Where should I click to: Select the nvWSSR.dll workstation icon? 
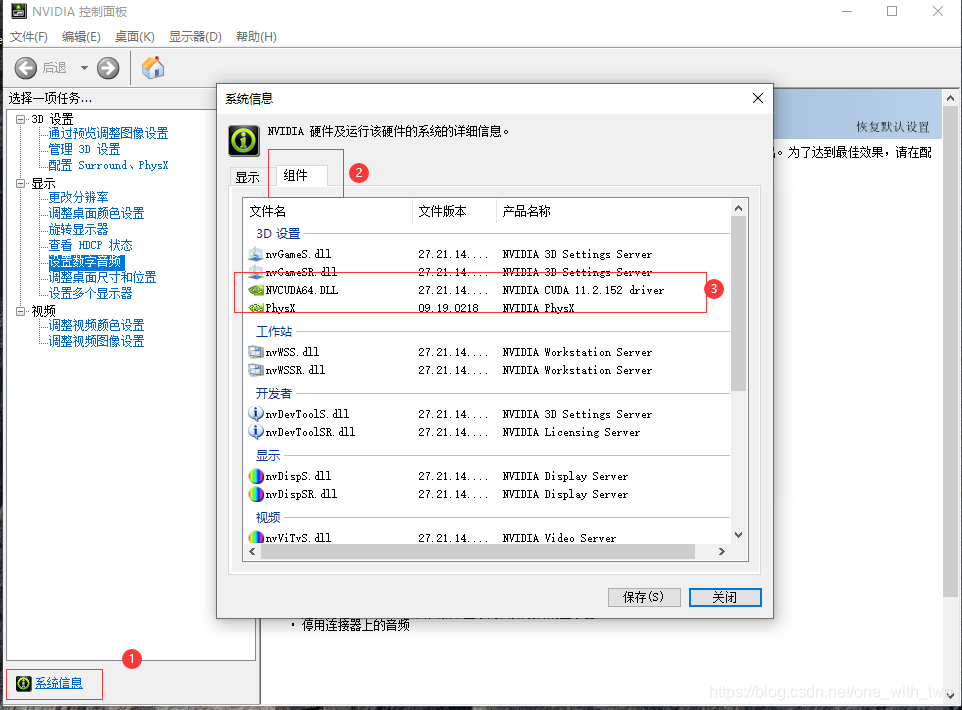click(255, 370)
